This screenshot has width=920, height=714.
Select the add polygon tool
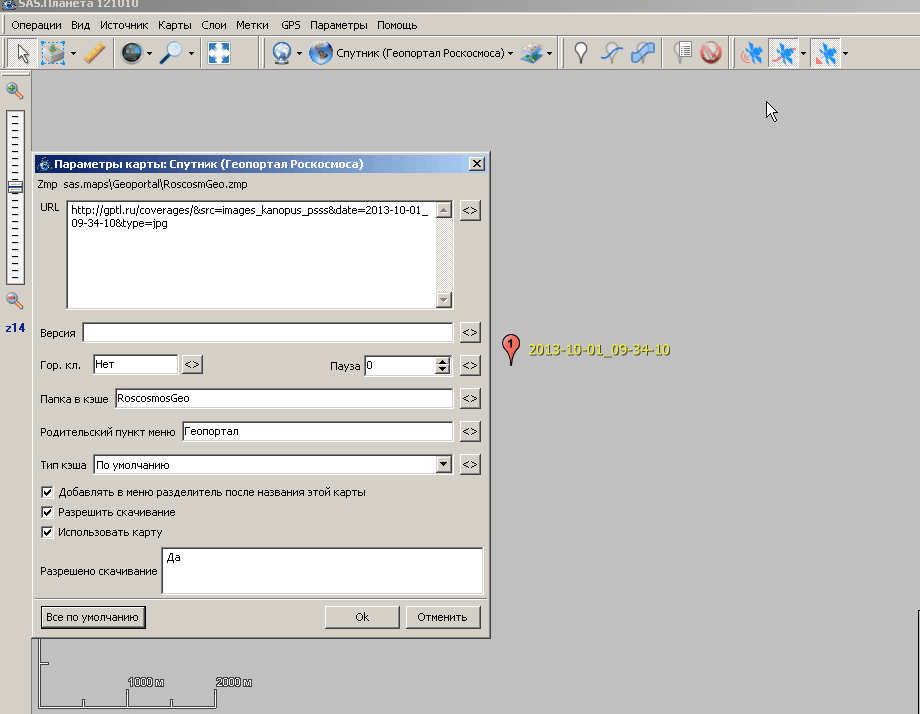[x=643, y=54]
